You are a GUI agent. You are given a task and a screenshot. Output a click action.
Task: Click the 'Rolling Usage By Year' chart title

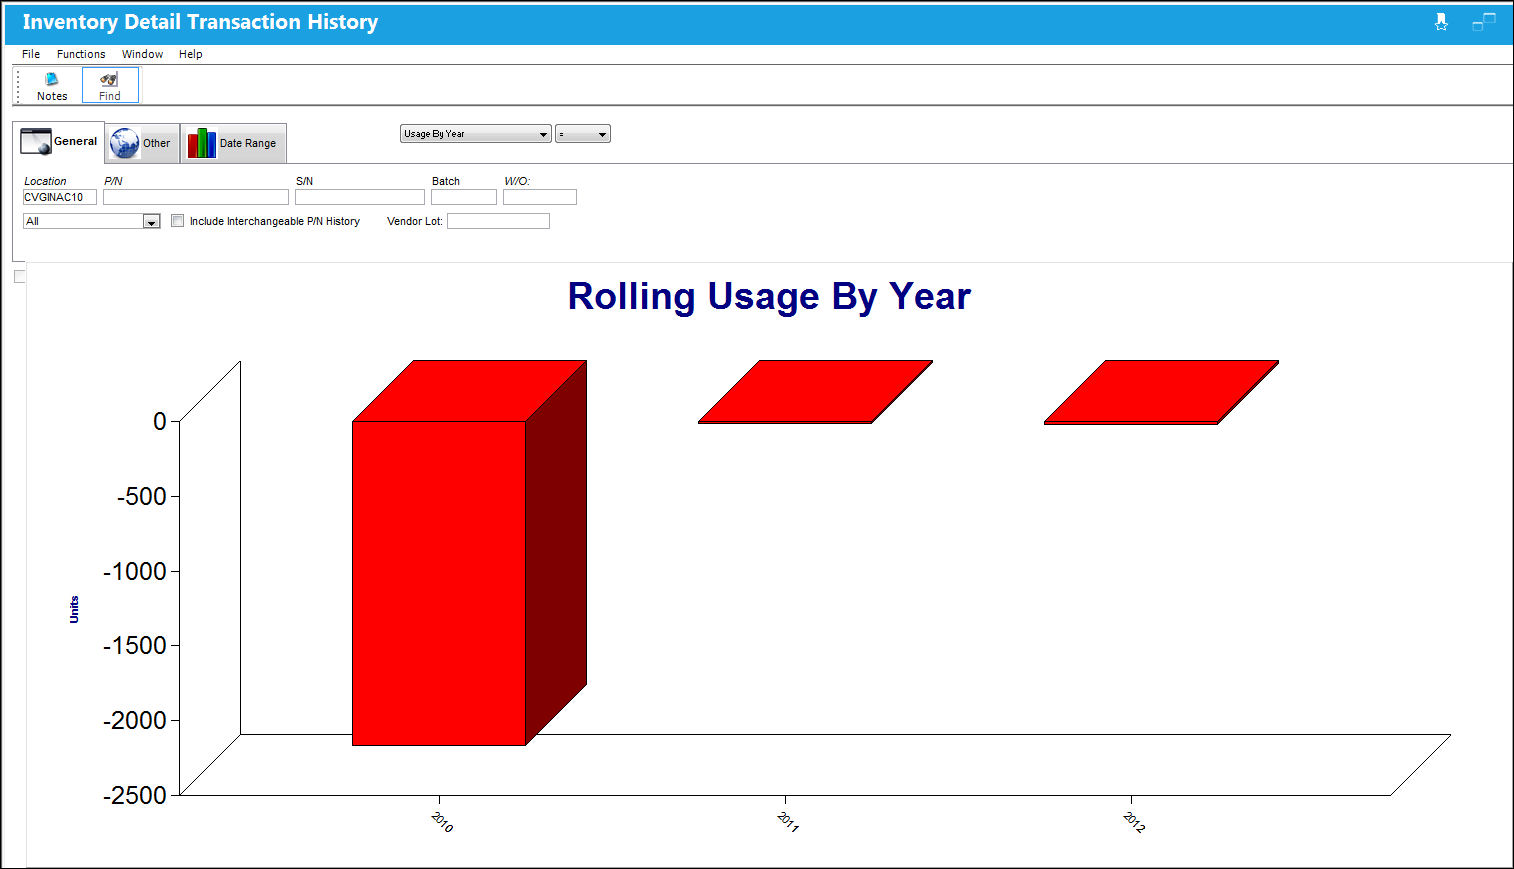(769, 297)
